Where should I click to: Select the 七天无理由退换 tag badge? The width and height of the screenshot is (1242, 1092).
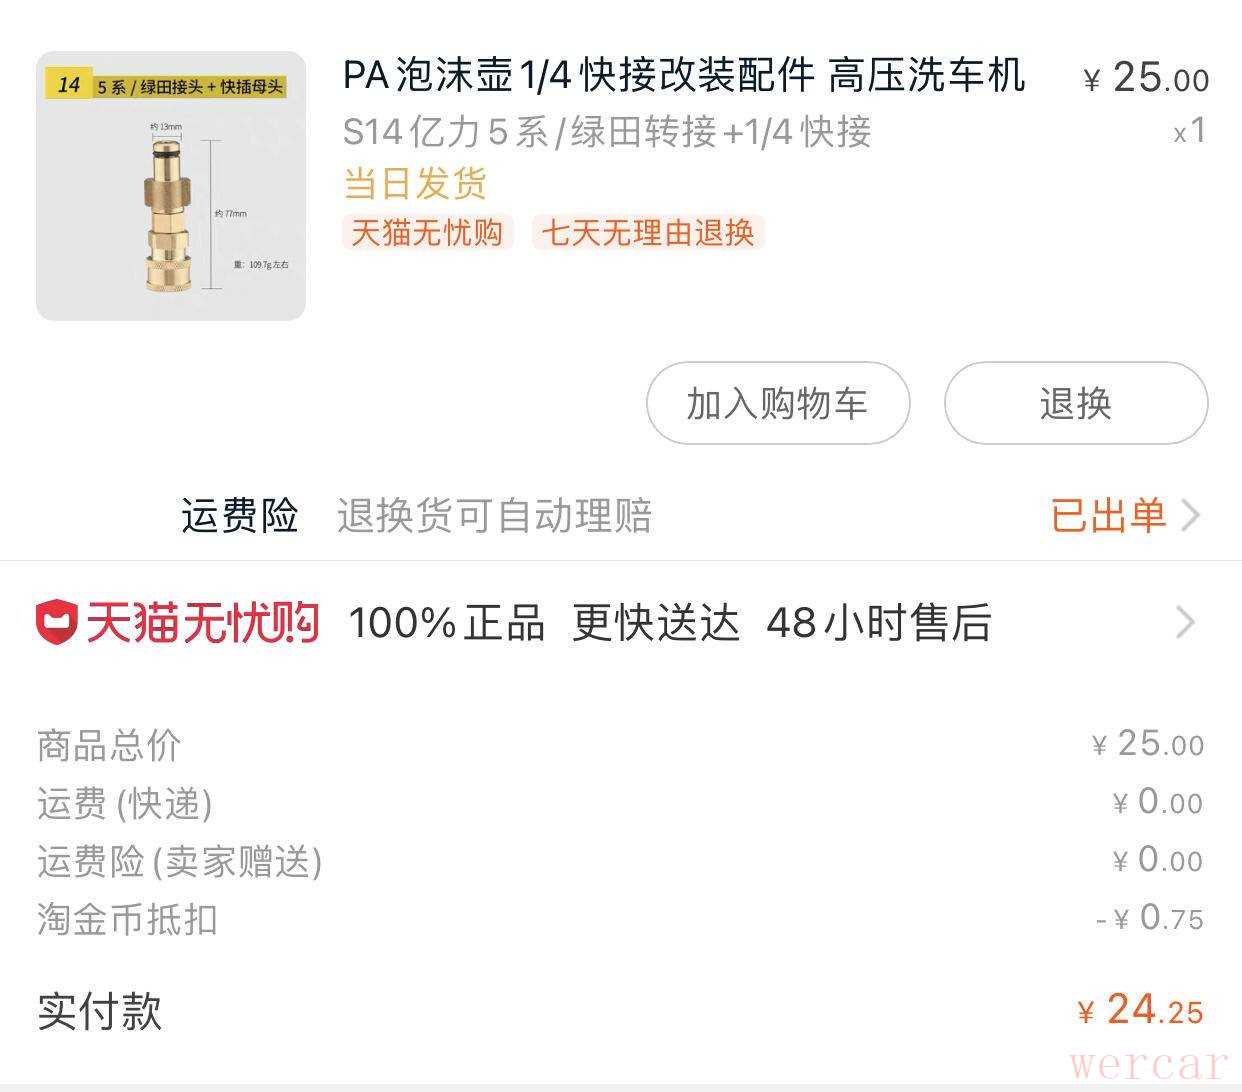pos(648,233)
